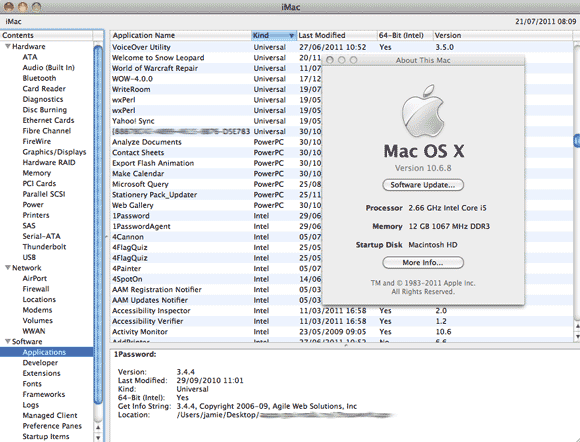This screenshot has width=580, height=442.
Task: Select Startup Items under Software
Action: pos(46,436)
